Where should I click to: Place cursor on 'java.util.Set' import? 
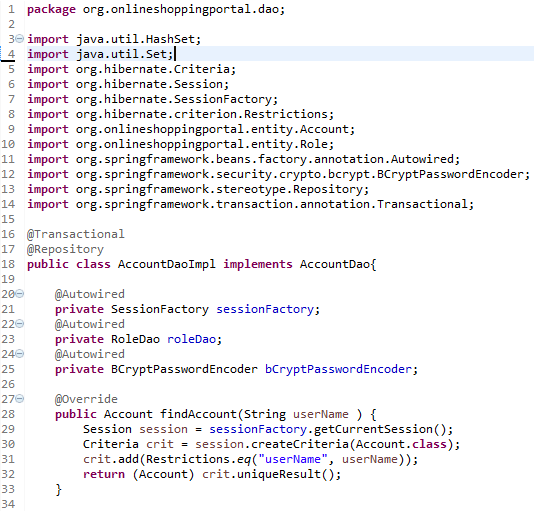[122, 54]
